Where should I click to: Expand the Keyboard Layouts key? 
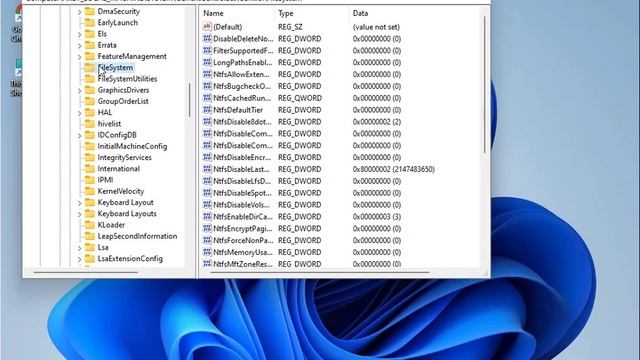(79, 214)
